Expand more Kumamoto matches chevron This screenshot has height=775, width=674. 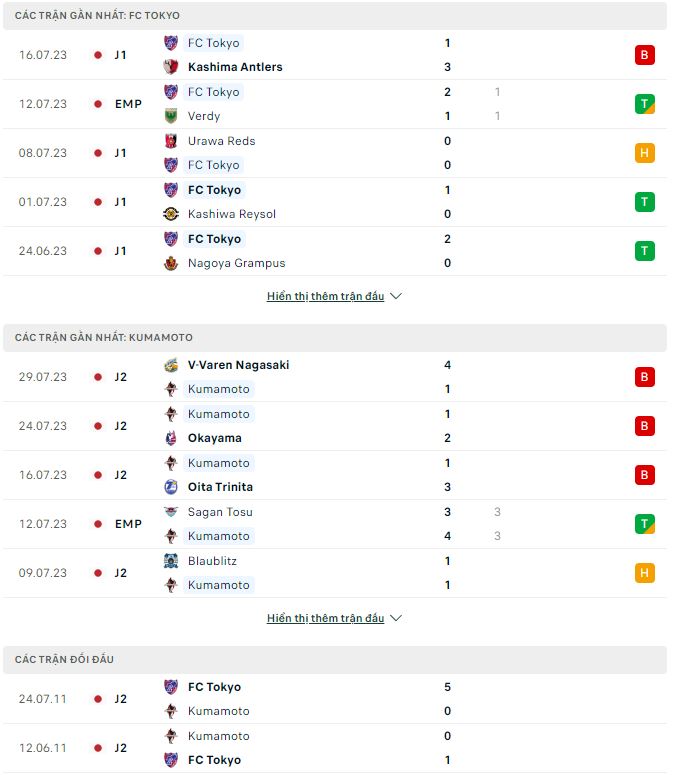pos(396,618)
